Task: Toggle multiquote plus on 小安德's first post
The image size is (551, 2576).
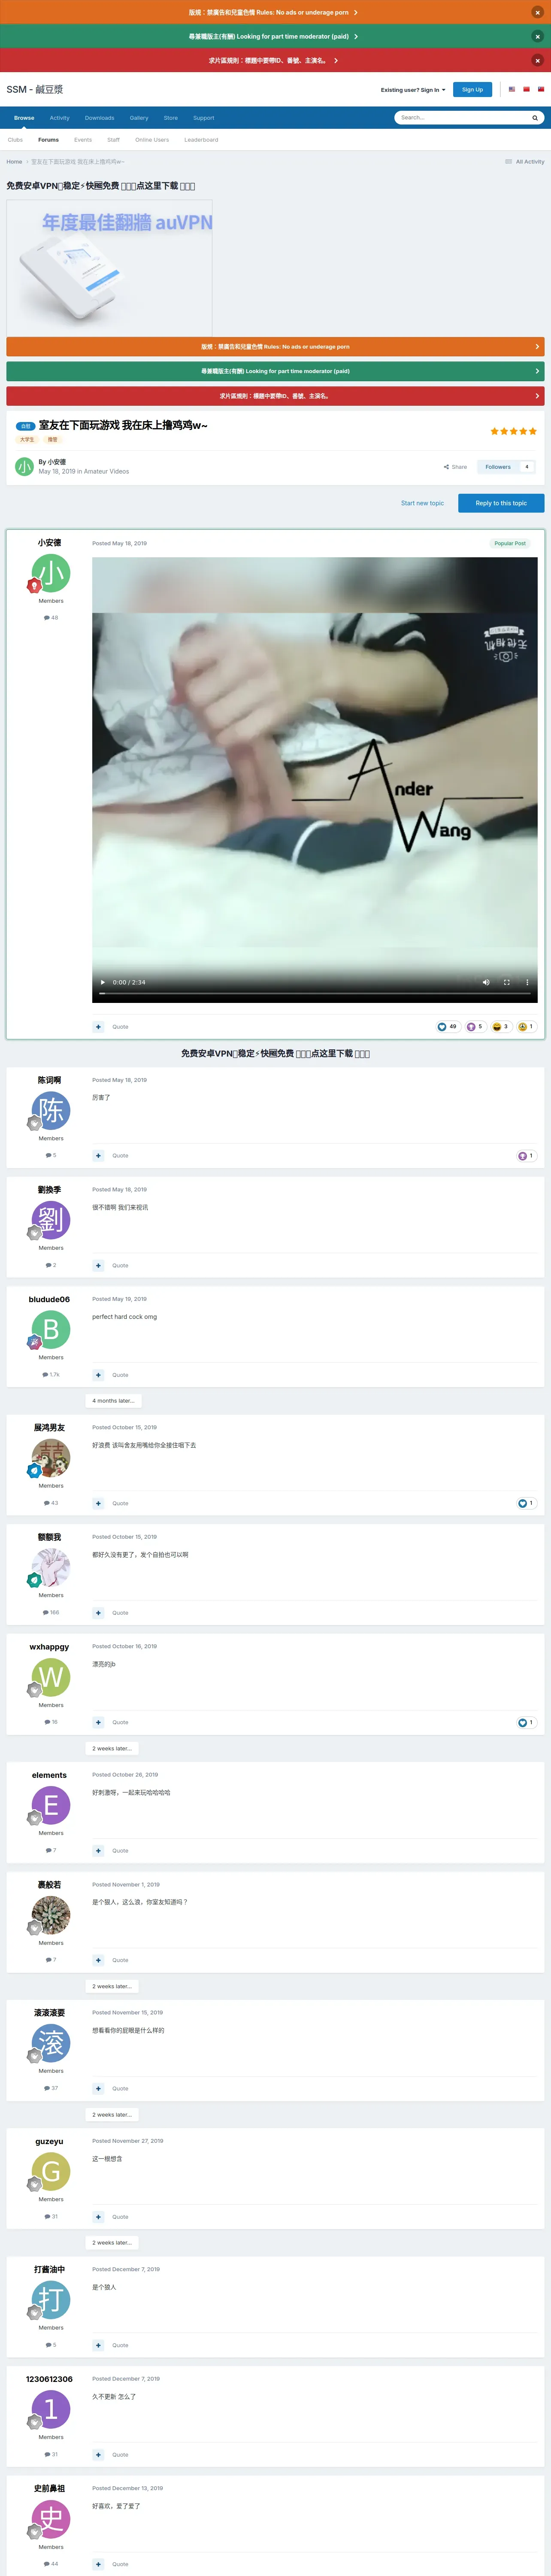Action: click(98, 1027)
